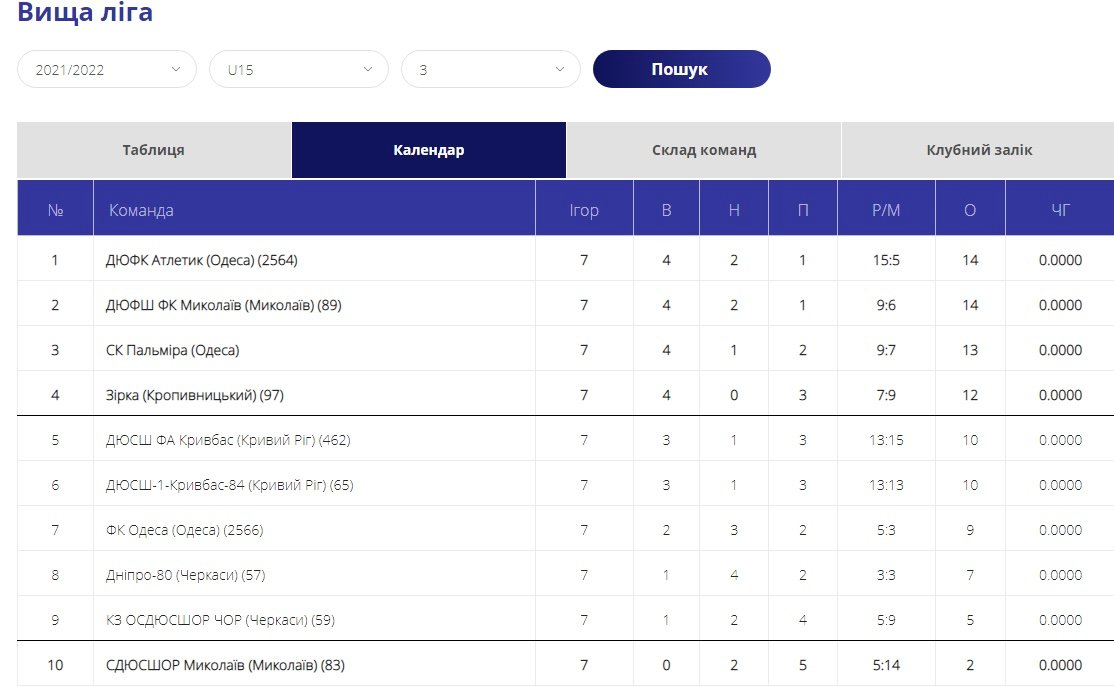This screenshot has height=686, width=1114.
Task: Open the group number 3 dropdown
Action: (490, 70)
